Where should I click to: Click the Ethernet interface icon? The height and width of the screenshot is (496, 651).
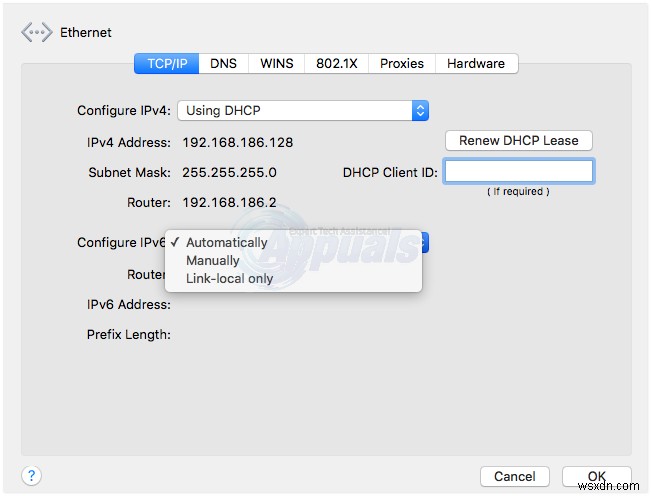(37, 32)
